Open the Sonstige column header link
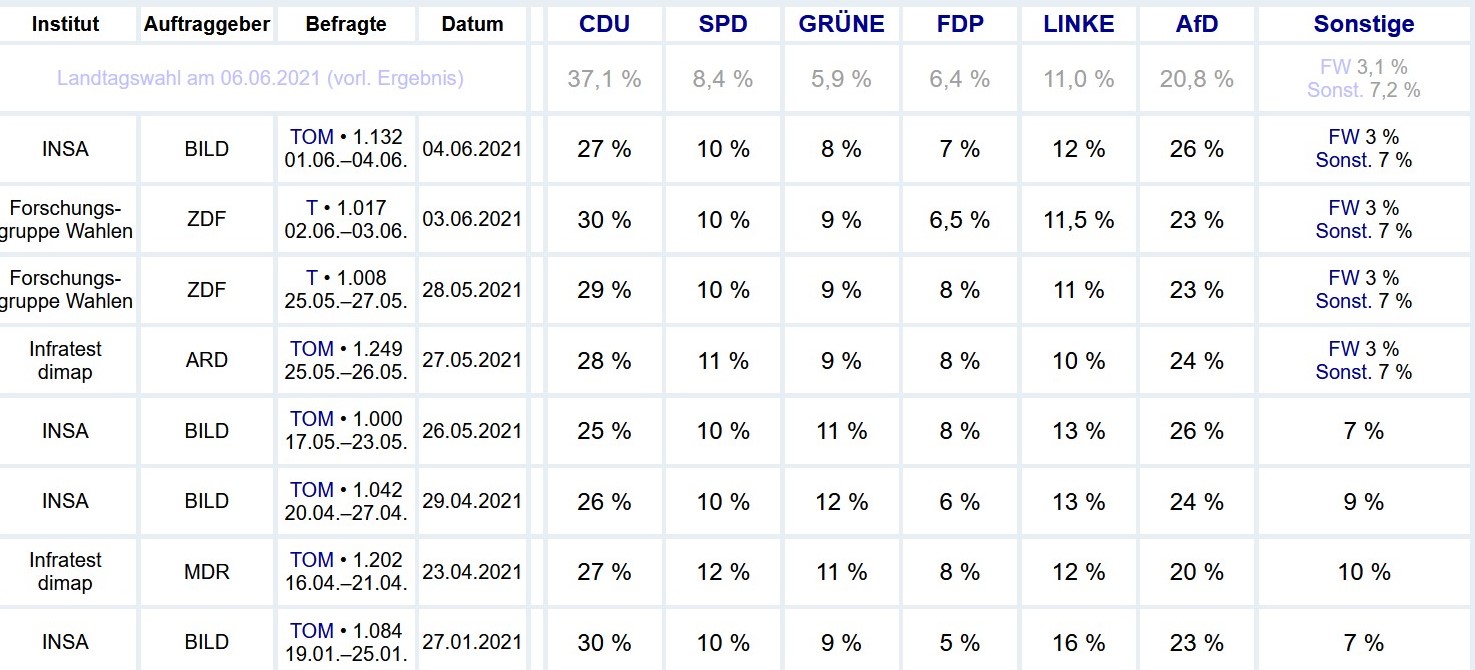Image resolution: width=1475 pixels, height=670 pixels. pyautogui.click(x=1363, y=25)
